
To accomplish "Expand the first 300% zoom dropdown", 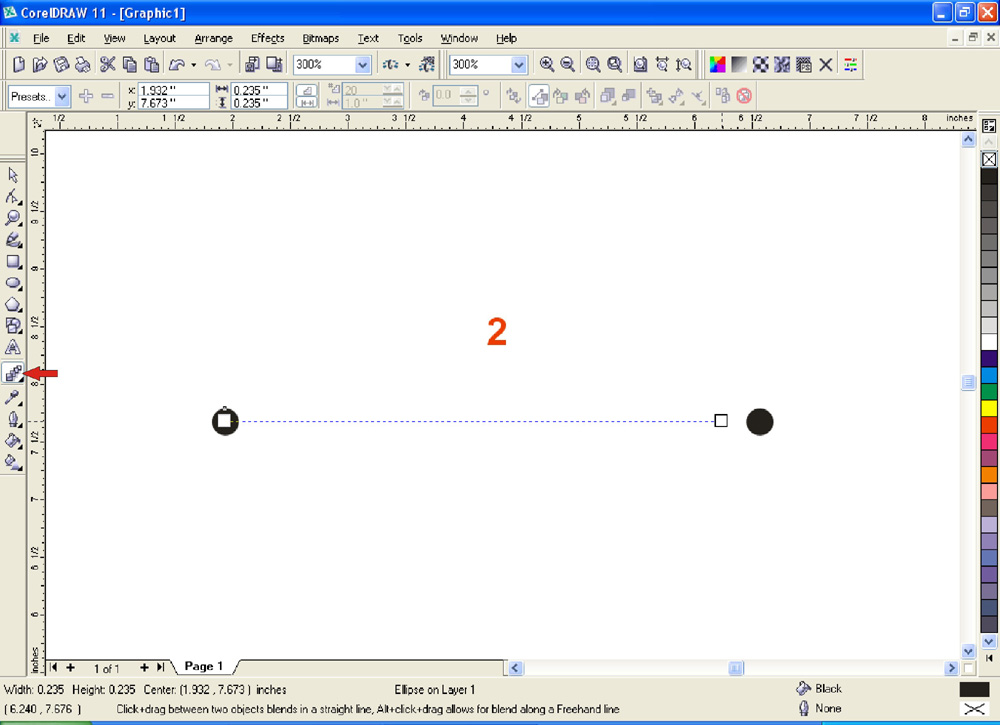I will 362,64.
